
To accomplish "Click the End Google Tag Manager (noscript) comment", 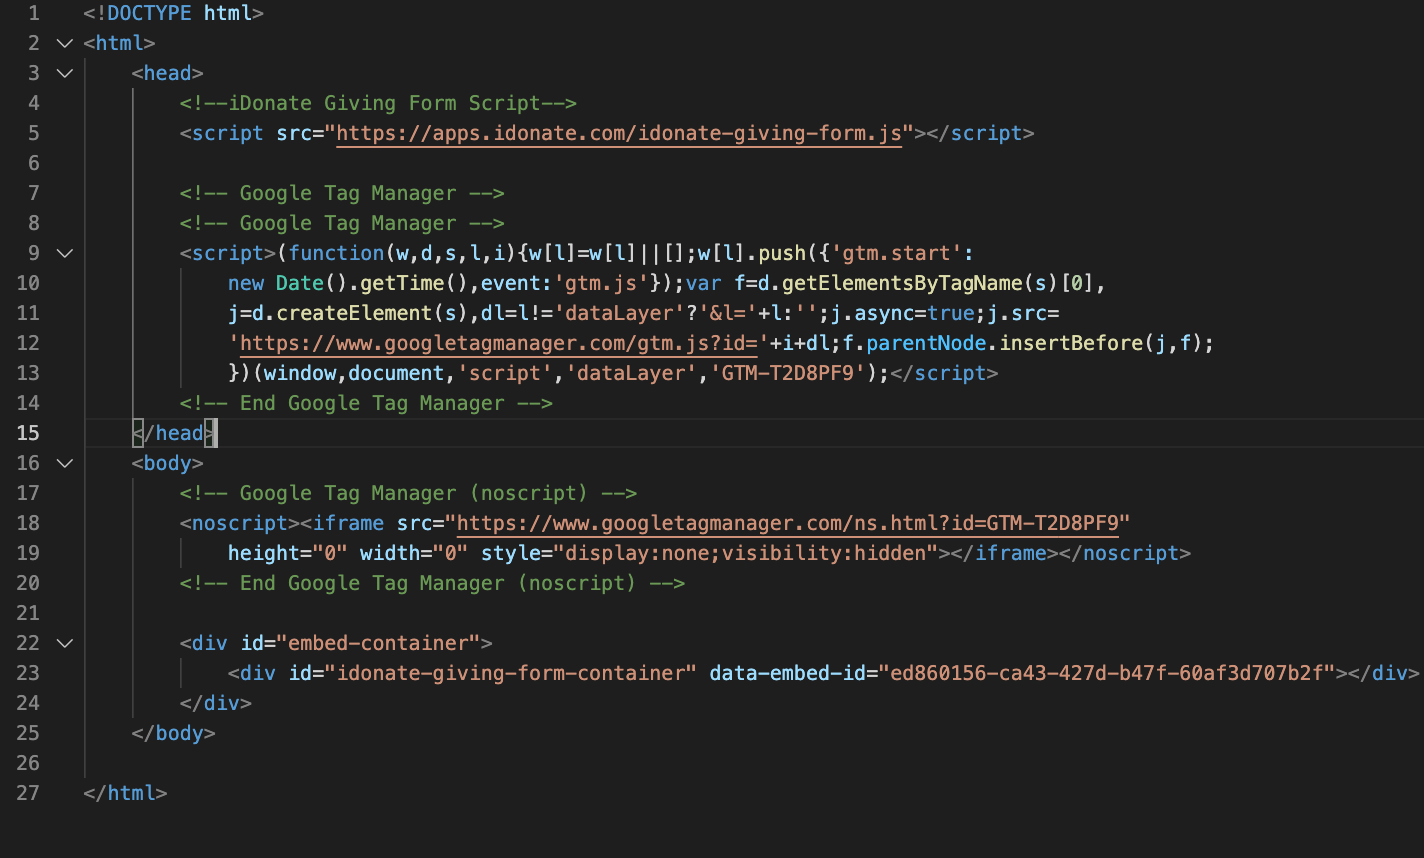I will click(432, 583).
